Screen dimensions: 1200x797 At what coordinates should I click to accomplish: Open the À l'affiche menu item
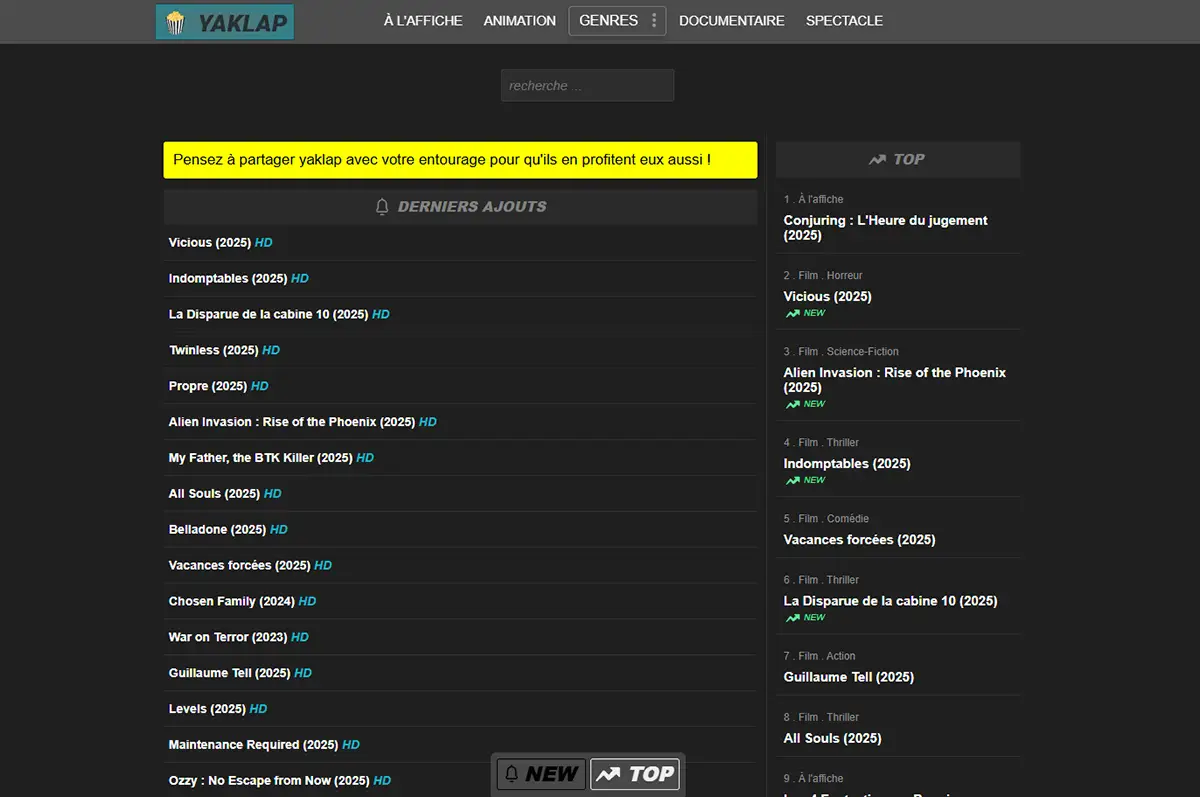pos(423,21)
